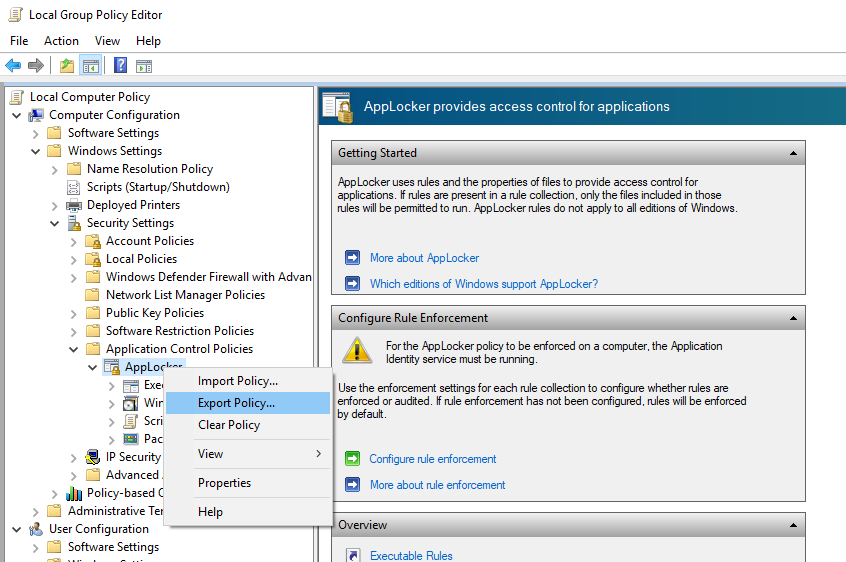Screen dimensions: 846x562
Task: Click the IP Security Policies icon
Action: pos(93,457)
